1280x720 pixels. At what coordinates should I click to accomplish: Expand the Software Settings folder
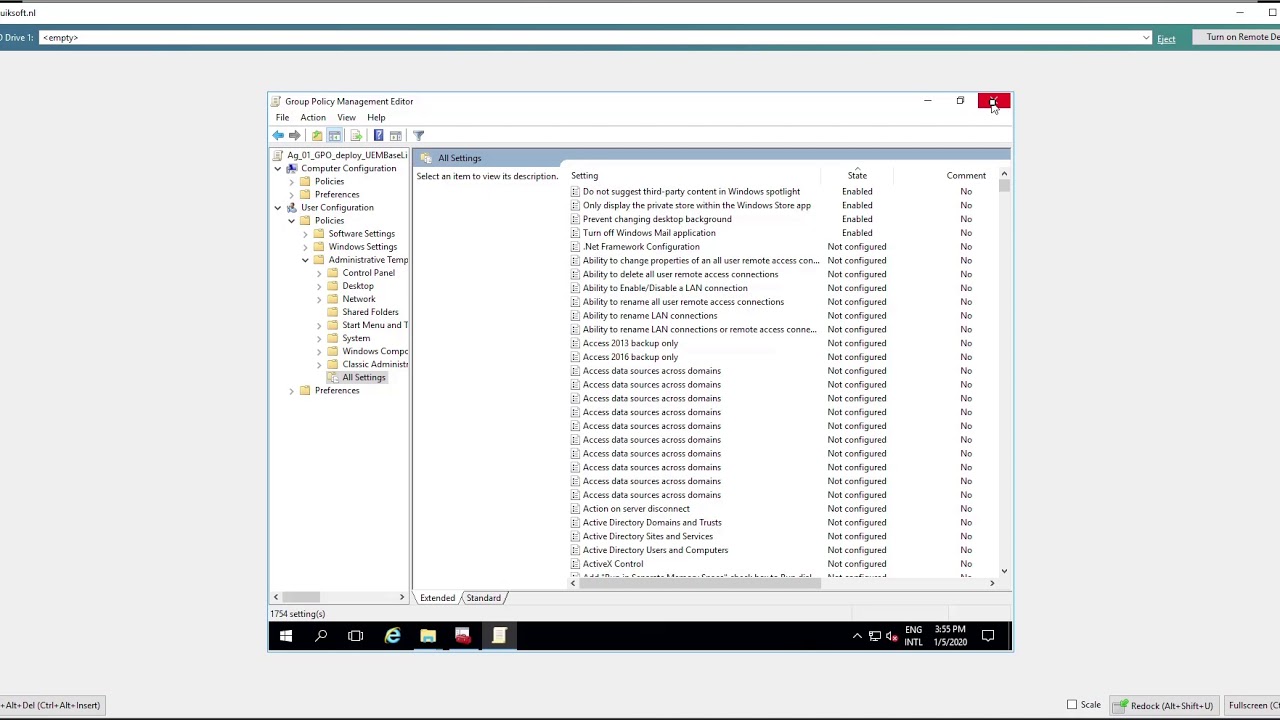(305, 234)
